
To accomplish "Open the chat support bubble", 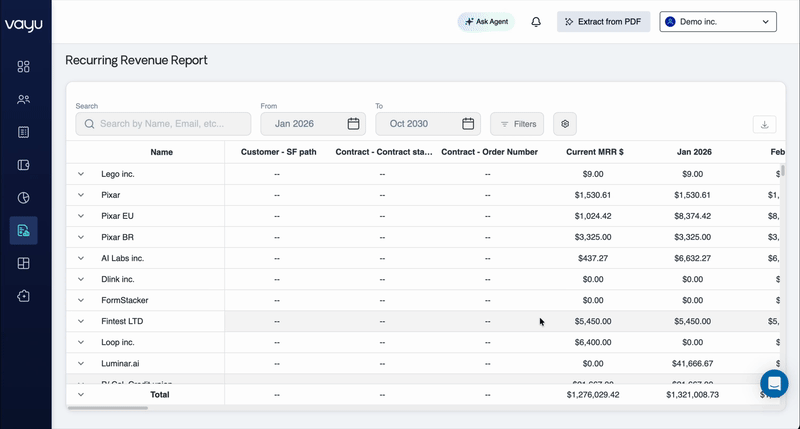I will [774, 383].
